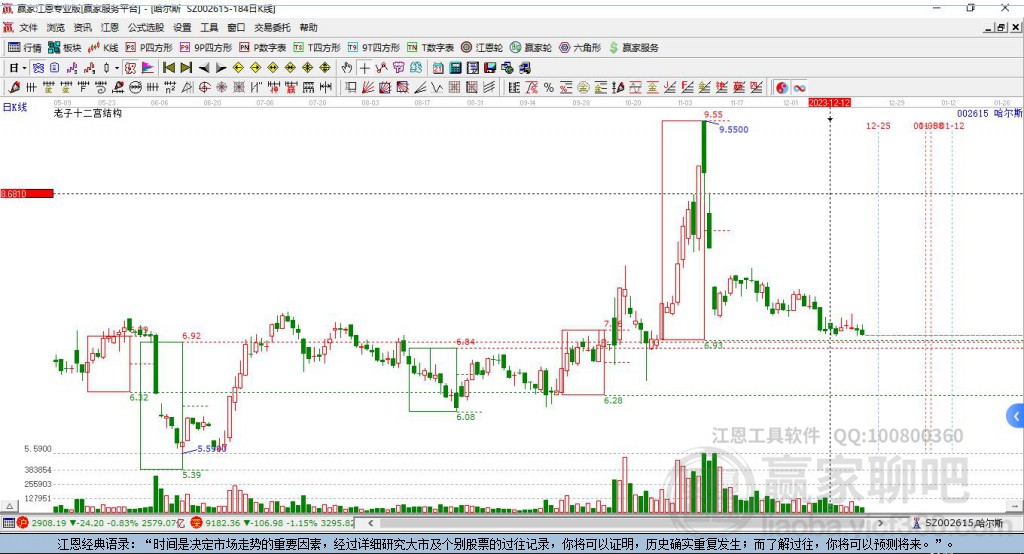Click the infinity symbol icon

[x=799, y=88]
